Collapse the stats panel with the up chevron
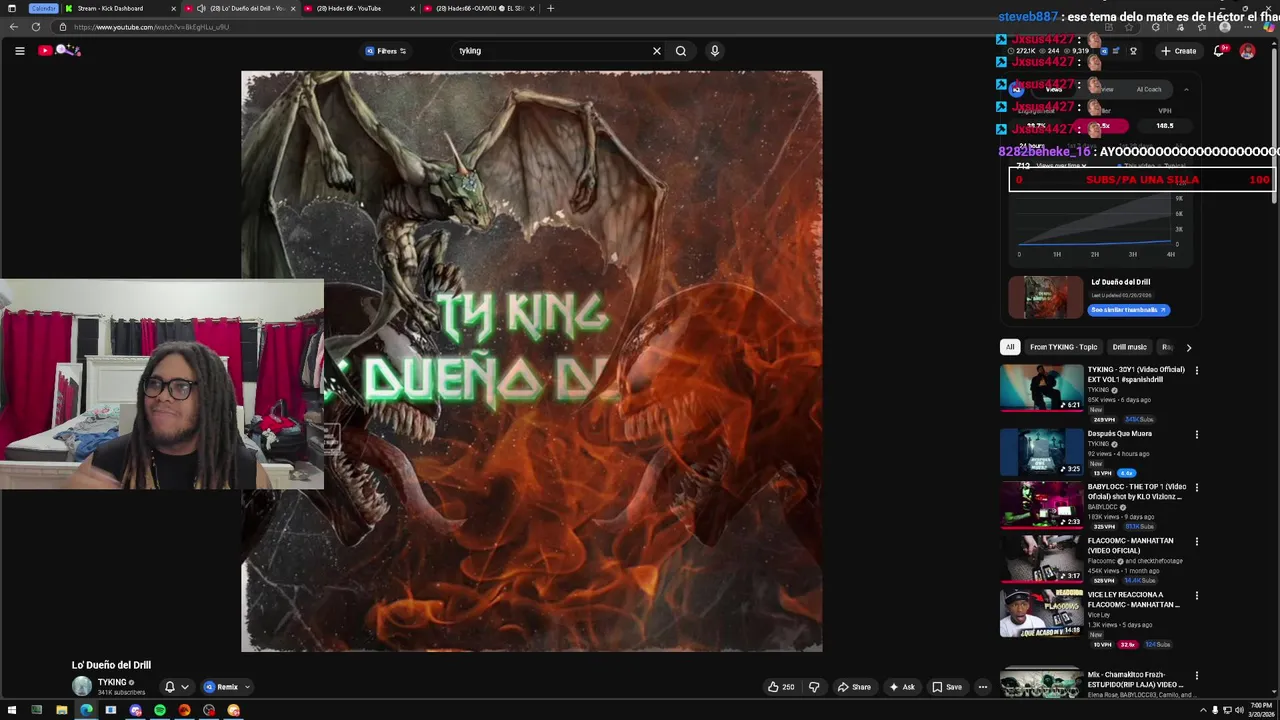 coord(1186,89)
